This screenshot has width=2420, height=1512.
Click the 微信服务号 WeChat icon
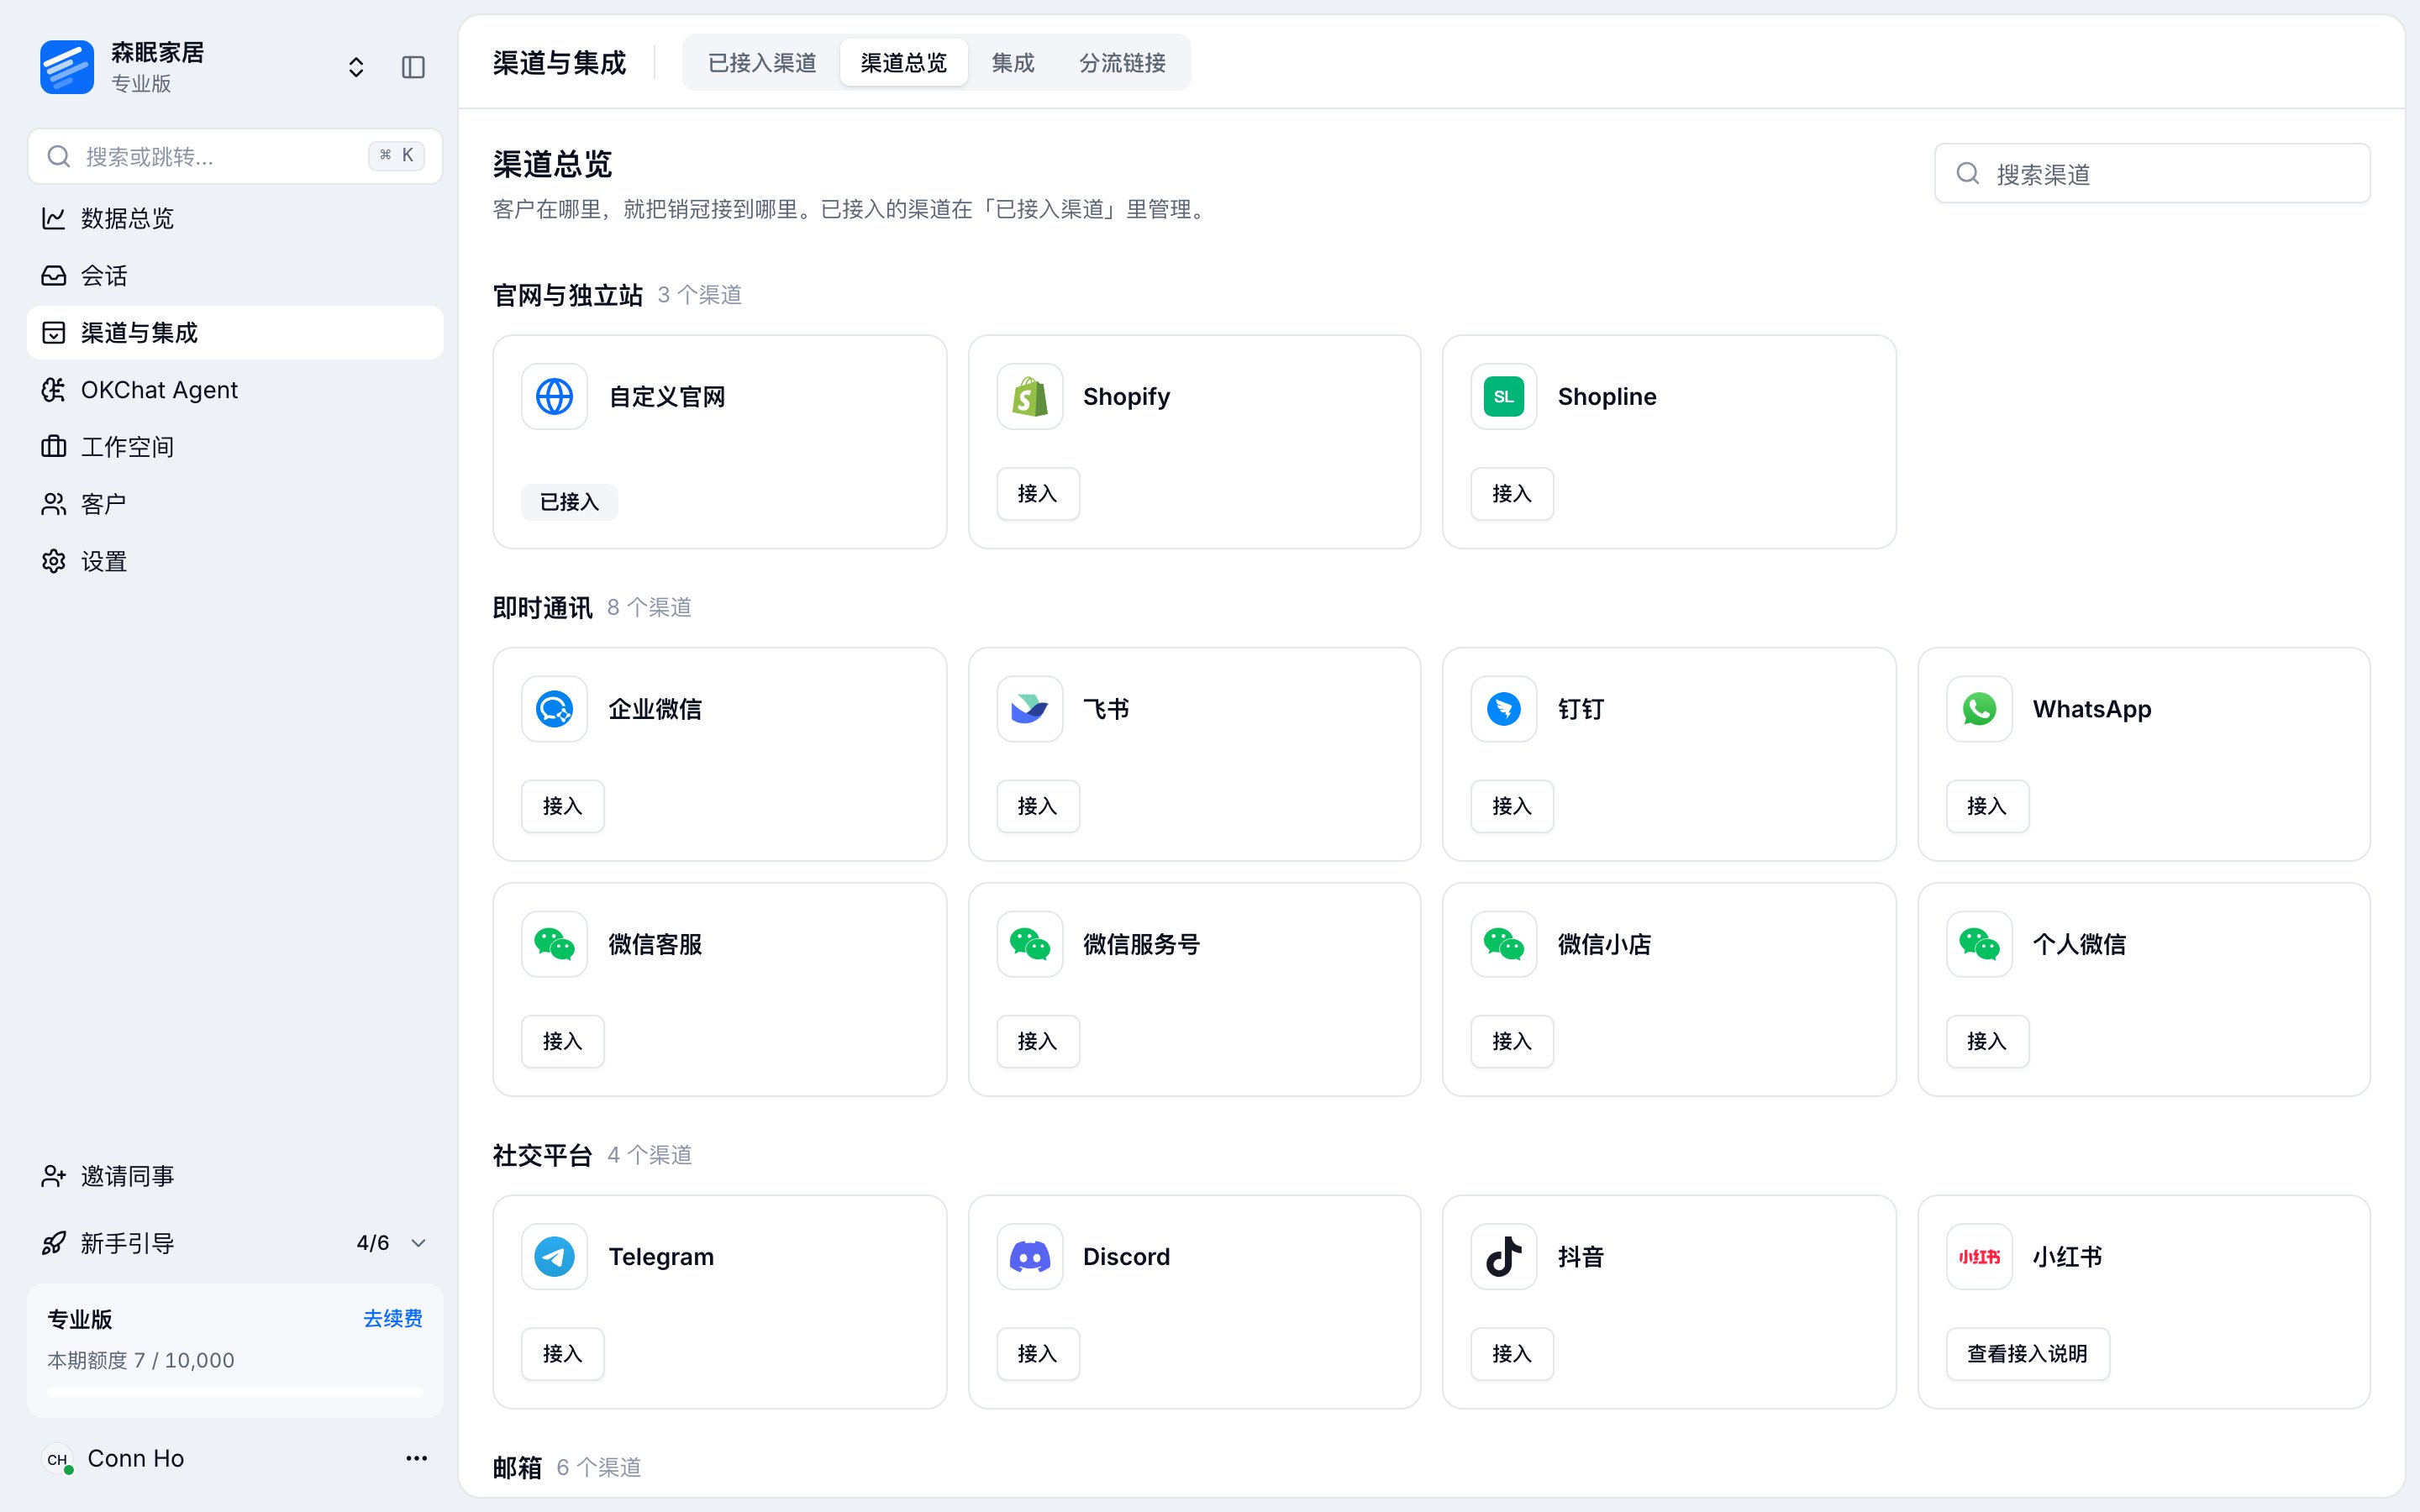click(x=1029, y=944)
